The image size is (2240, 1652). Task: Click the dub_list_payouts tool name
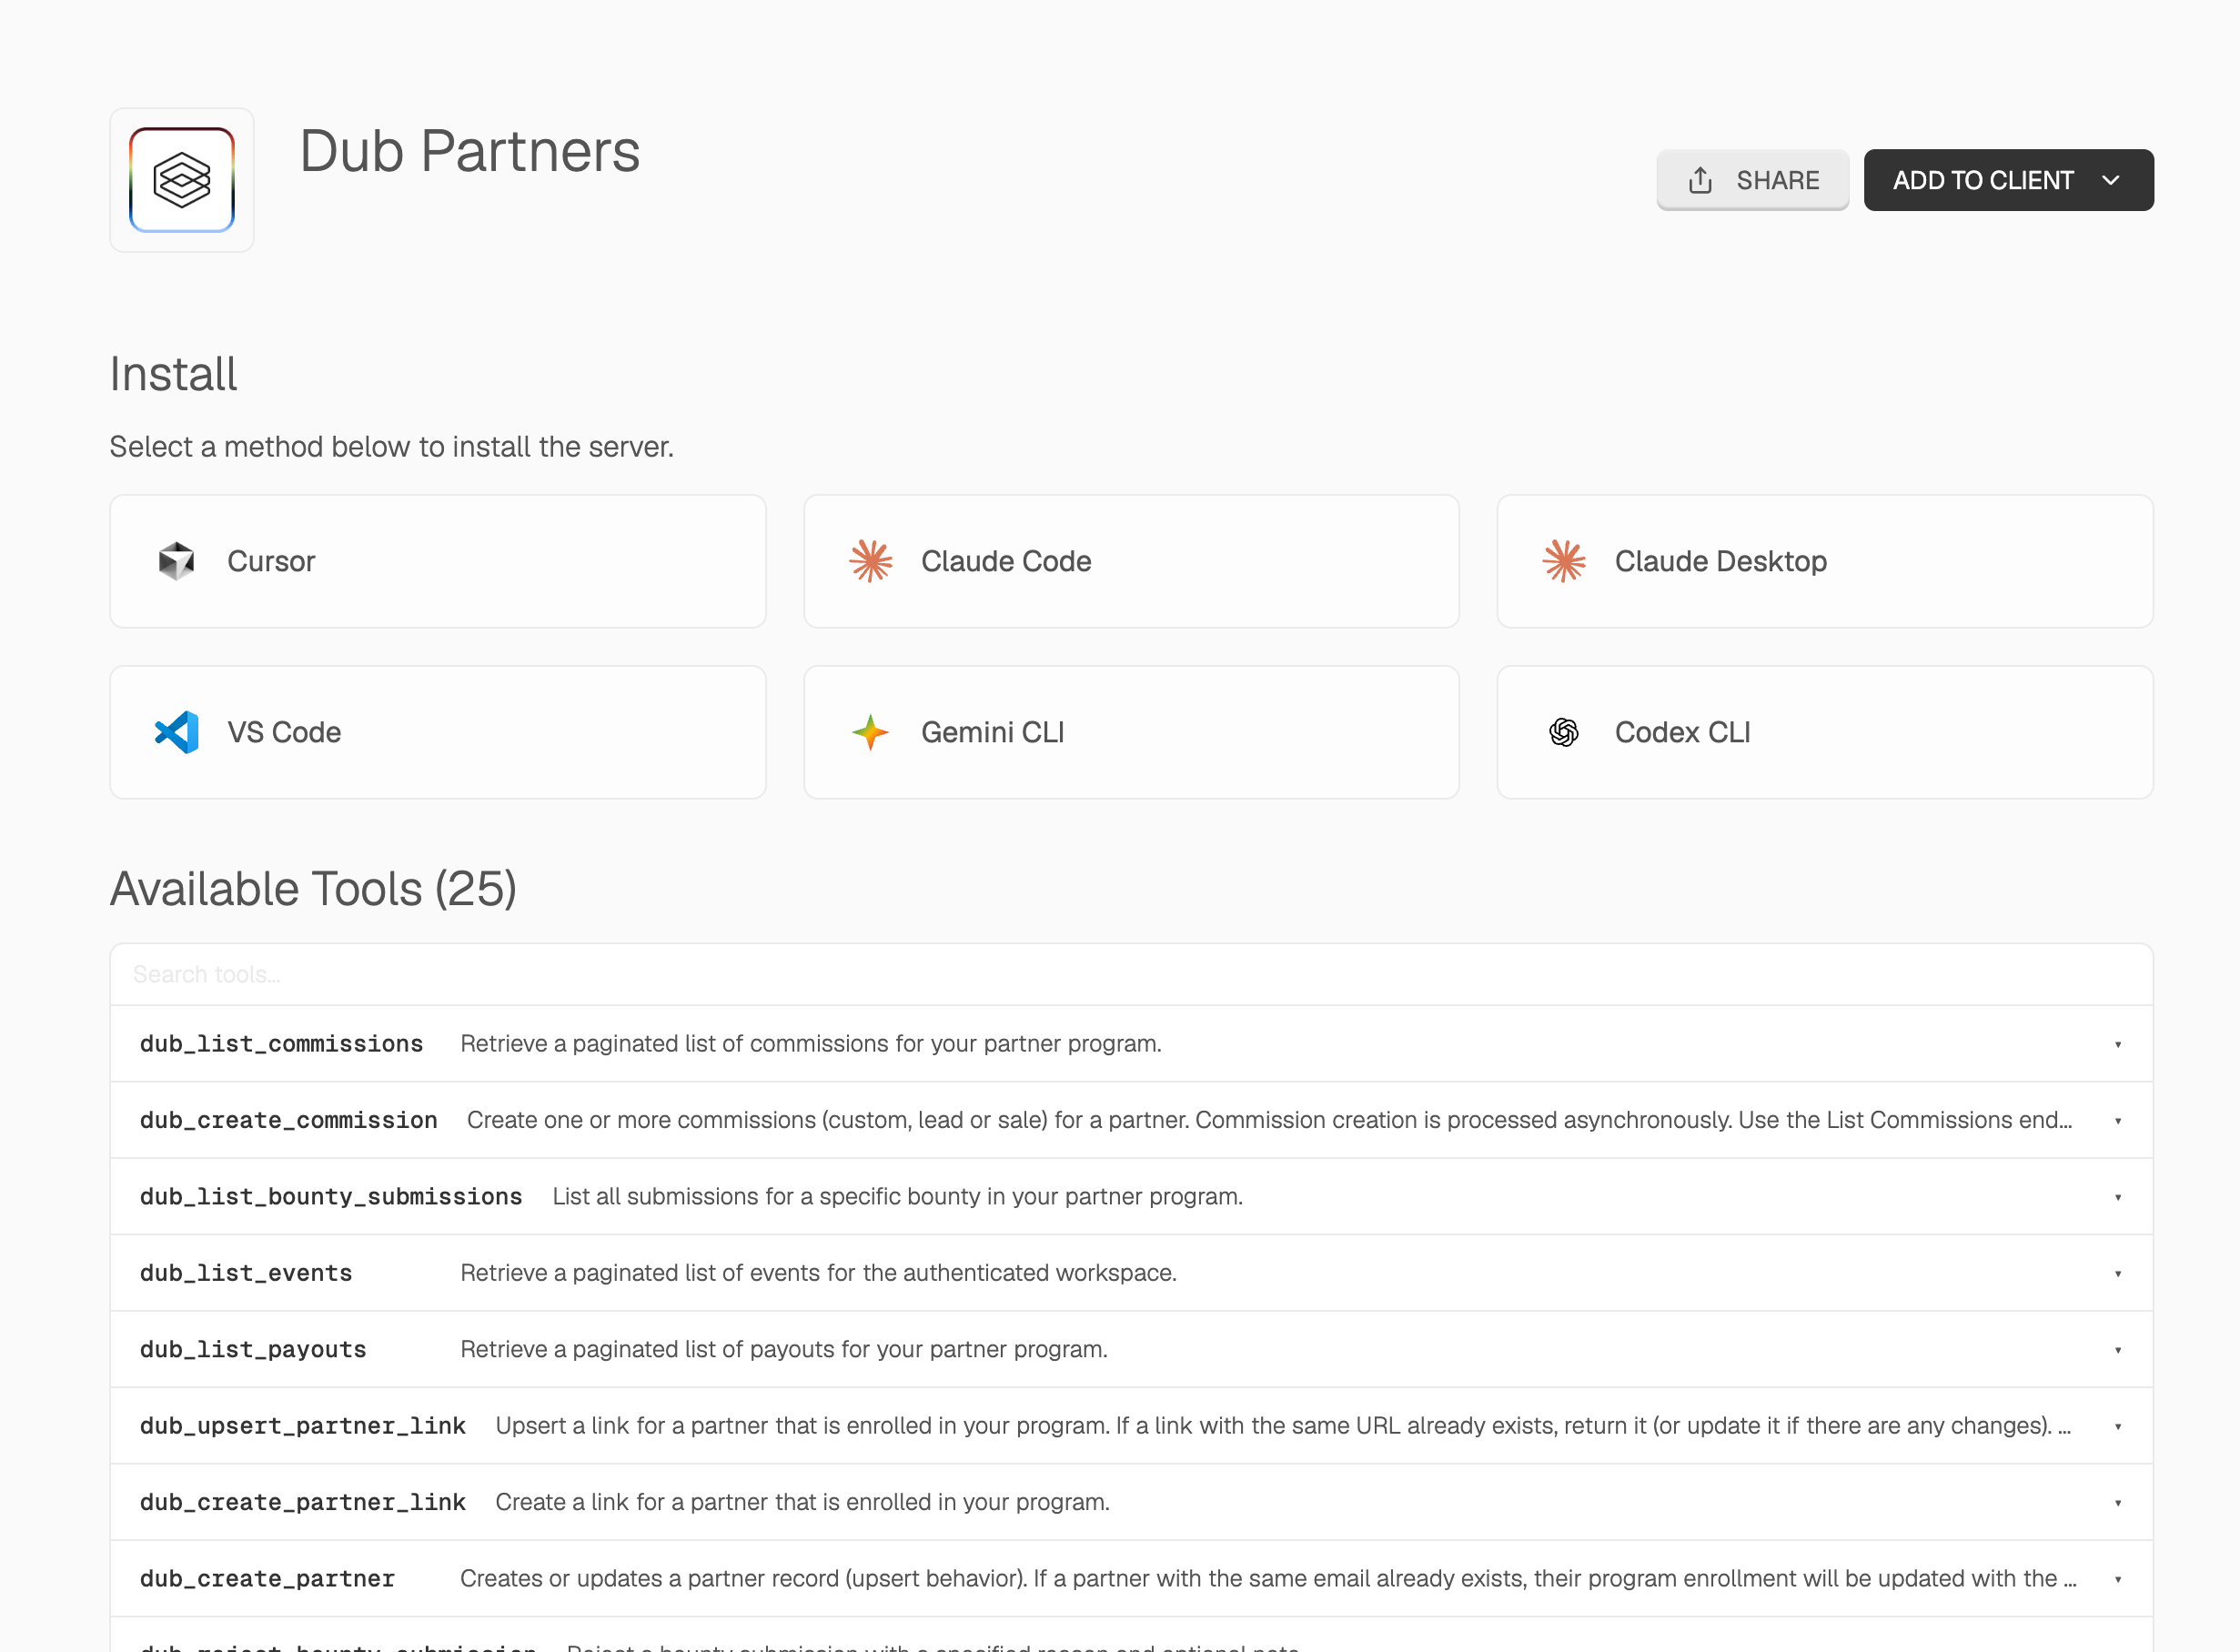point(253,1350)
